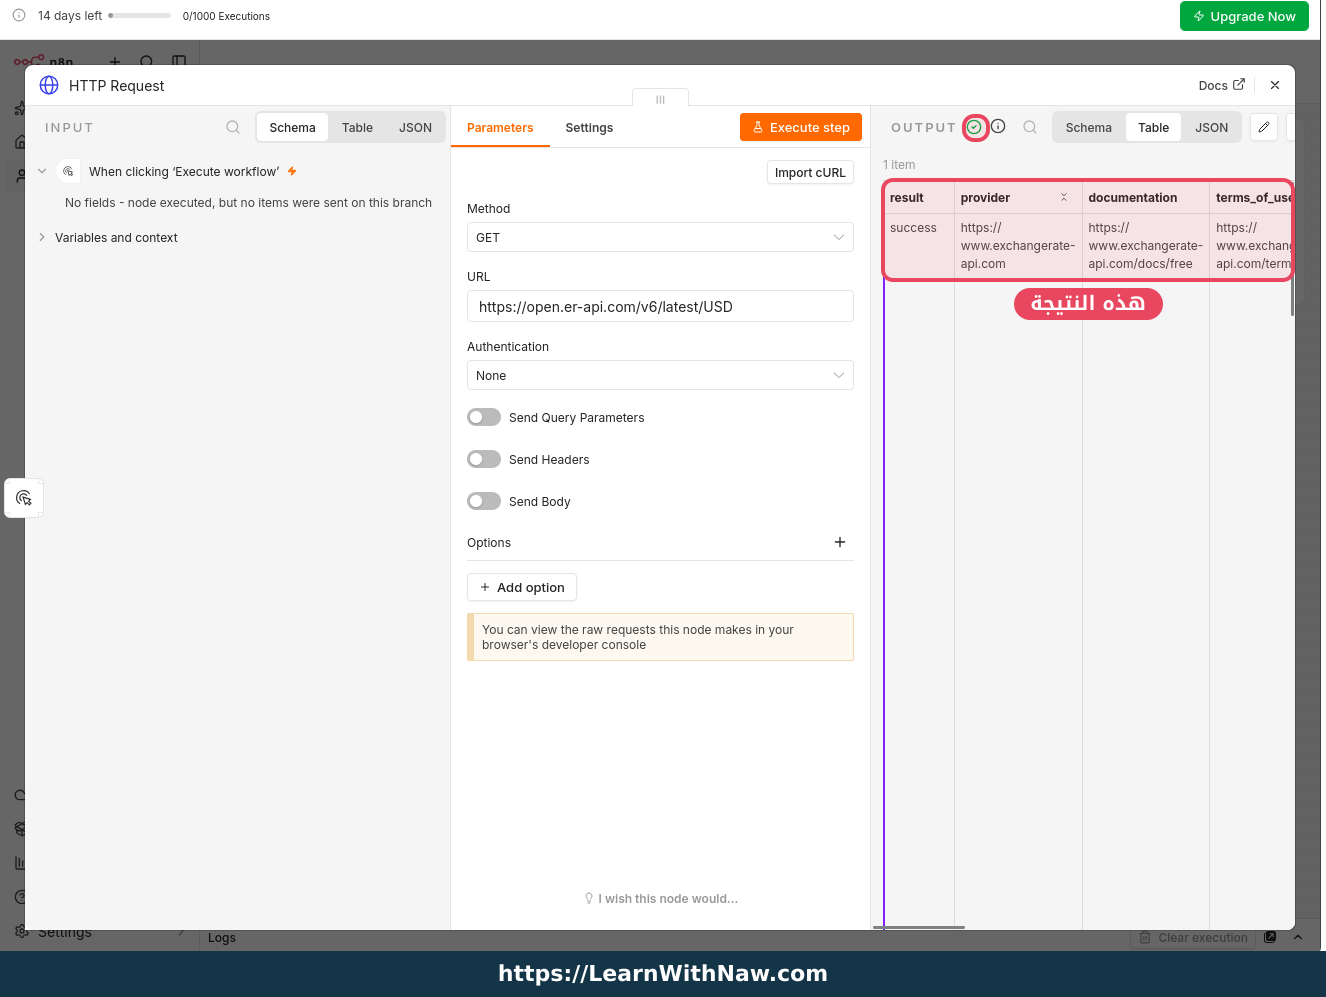Search the input panel with magnifier icon
Screen dimensions: 1326x997
(233, 127)
